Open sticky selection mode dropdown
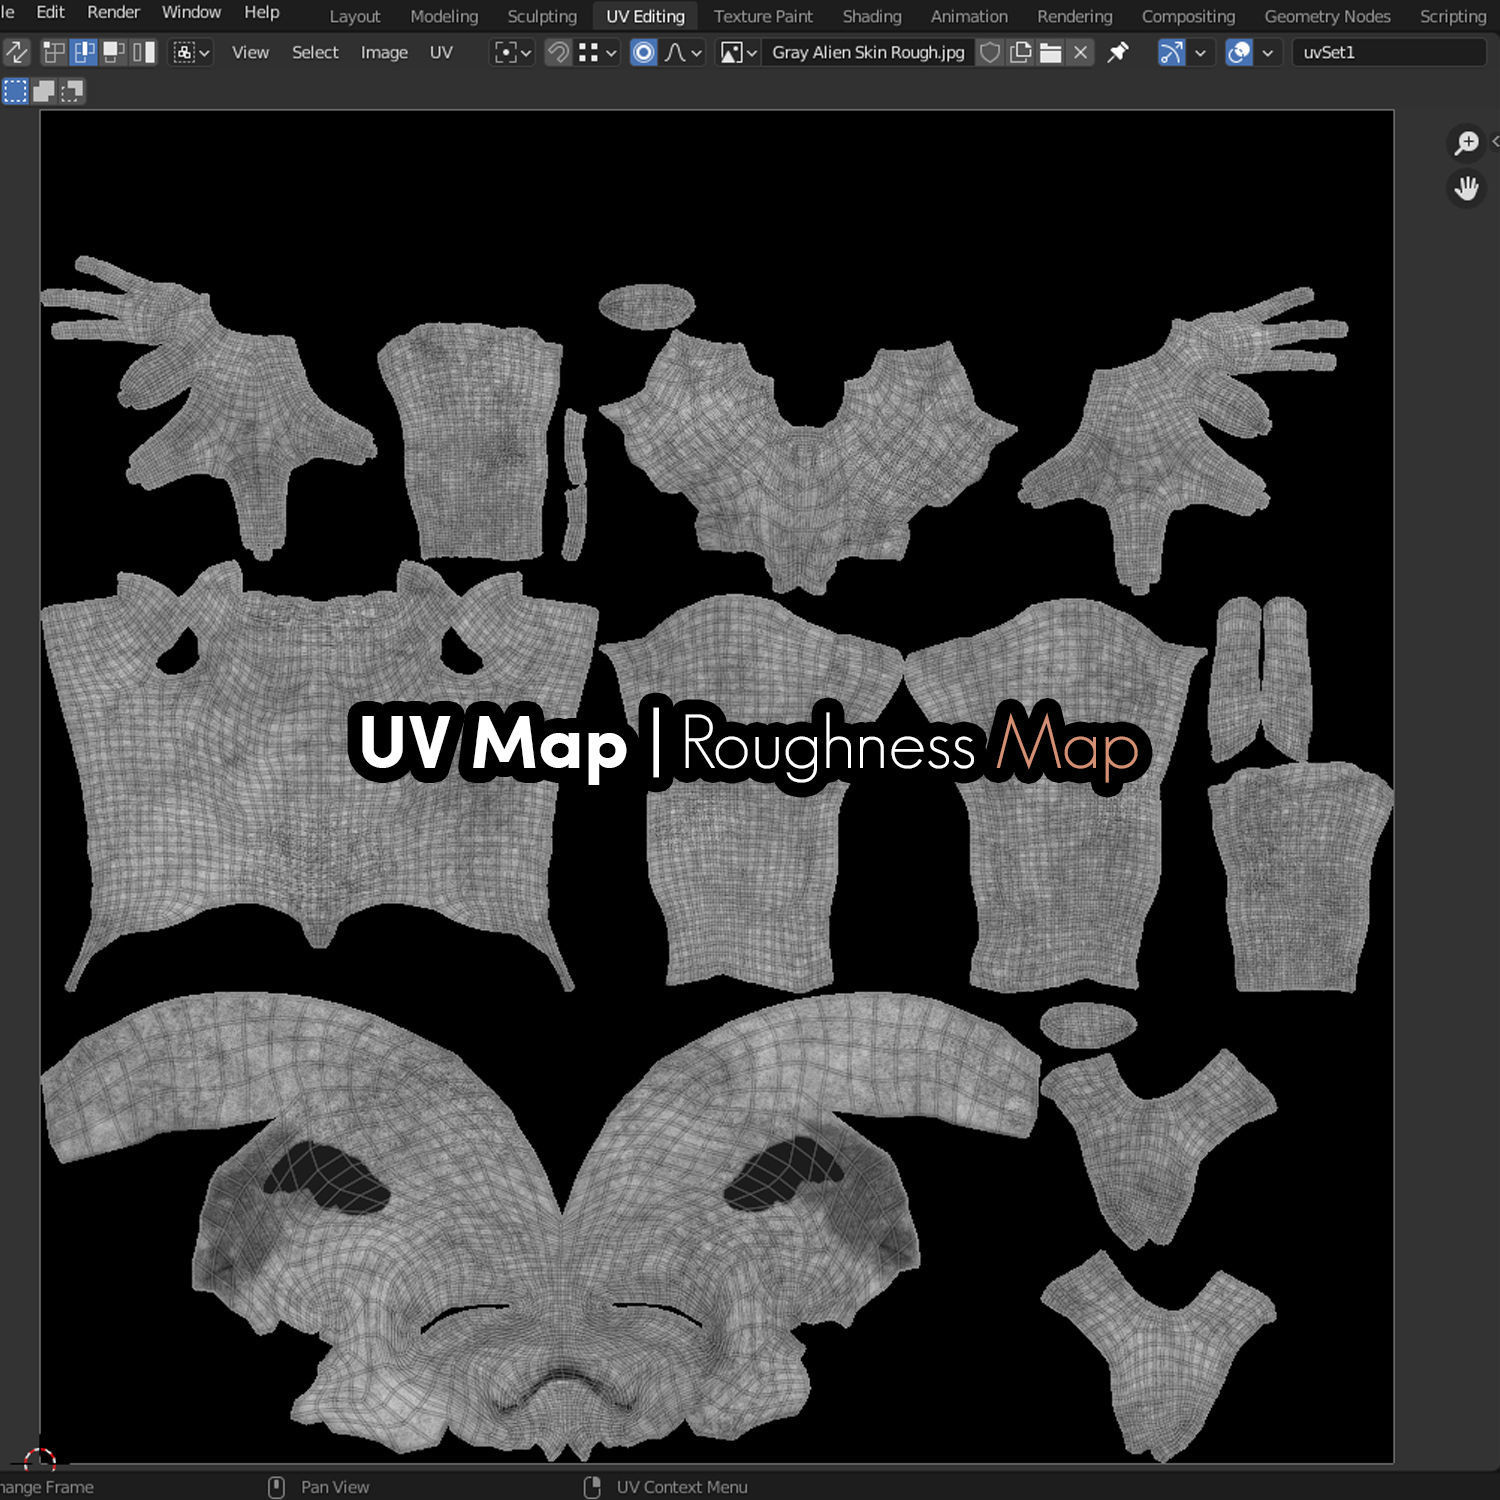Screen dimensions: 1500x1500 192,52
